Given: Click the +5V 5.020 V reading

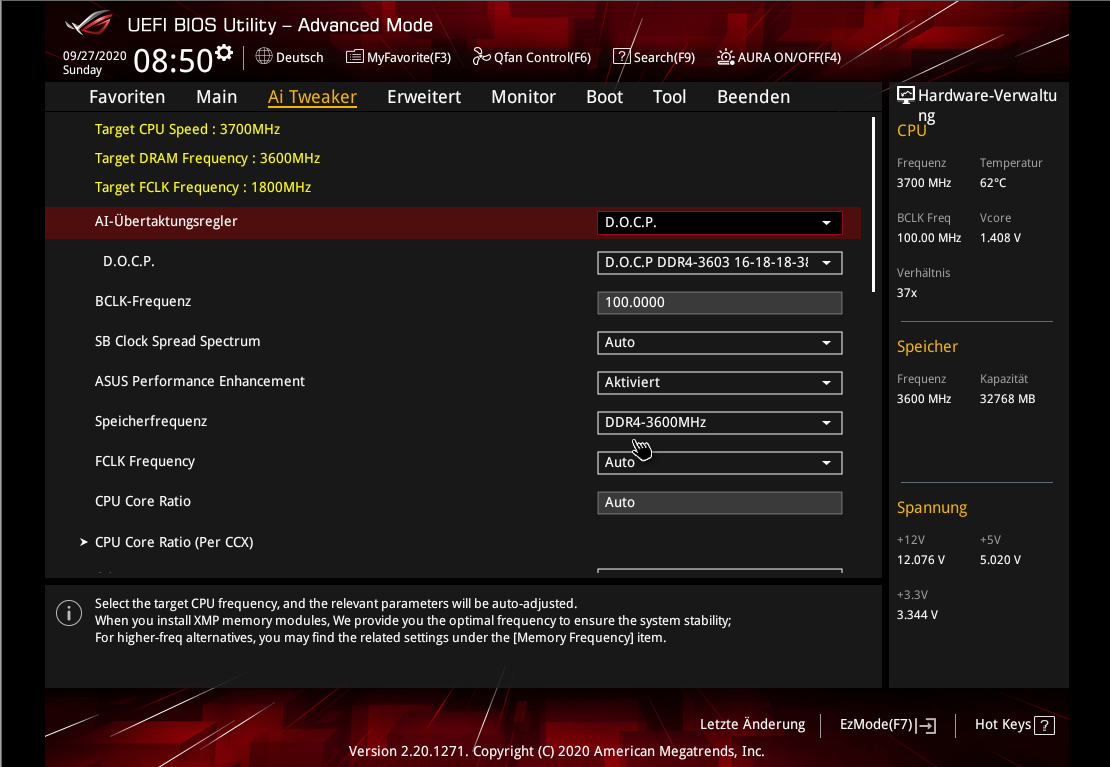Looking at the screenshot, I should click(1000, 559).
